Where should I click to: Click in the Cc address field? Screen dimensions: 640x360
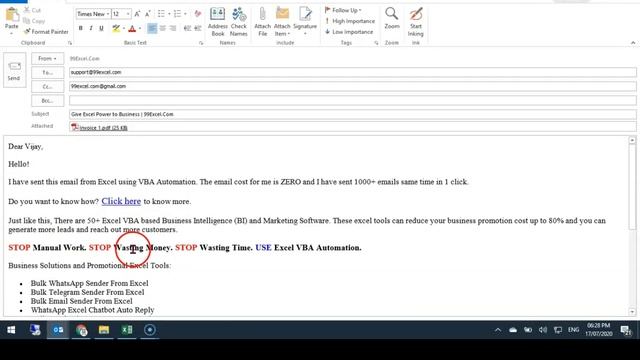tap(353, 86)
